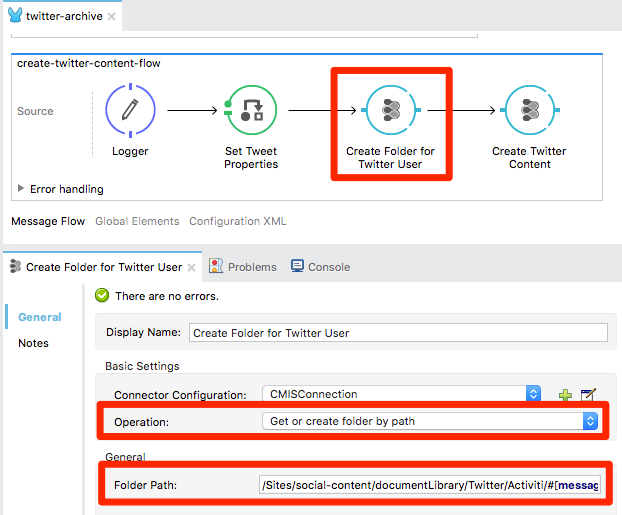The width and height of the screenshot is (622, 515).
Task: Click 'There are no errors.' message
Action: pyautogui.click(x=167, y=296)
